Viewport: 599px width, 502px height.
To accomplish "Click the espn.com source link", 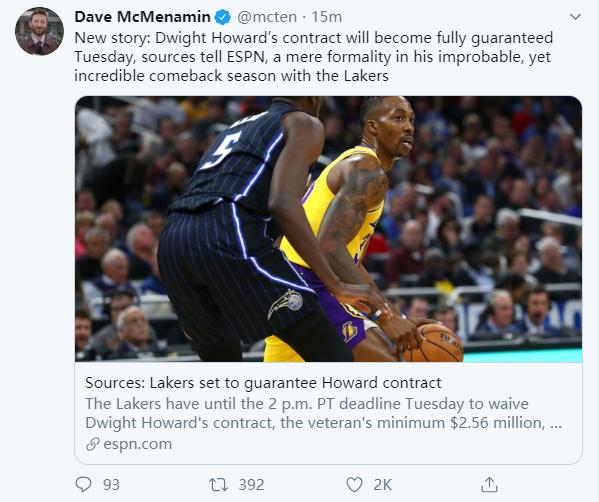I will (138, 444).
